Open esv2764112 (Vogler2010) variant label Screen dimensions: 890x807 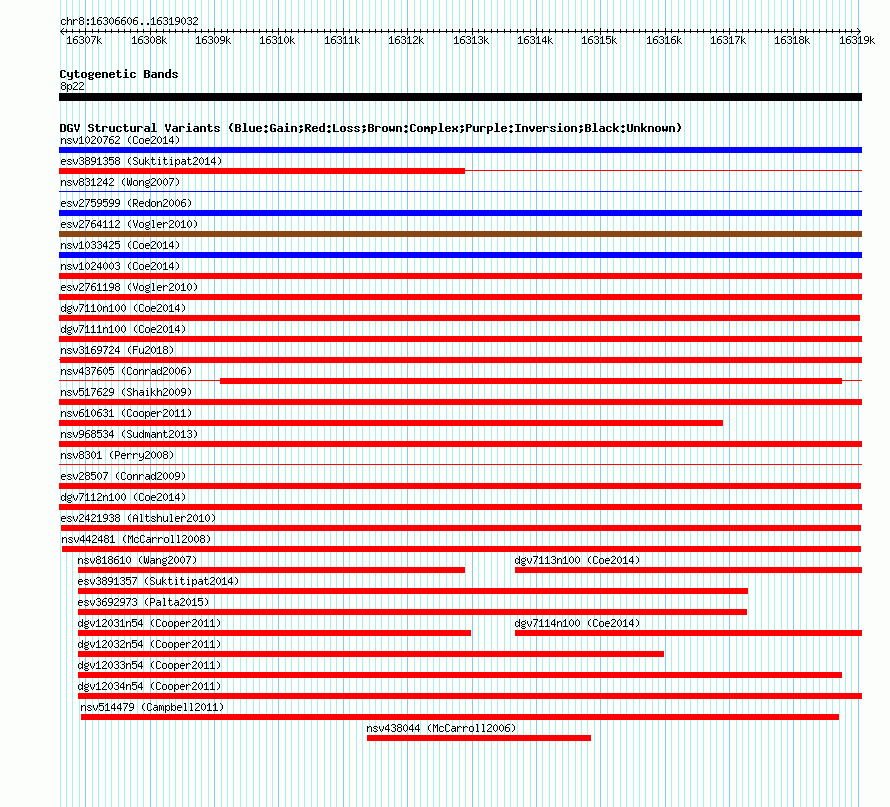[129, 224]
